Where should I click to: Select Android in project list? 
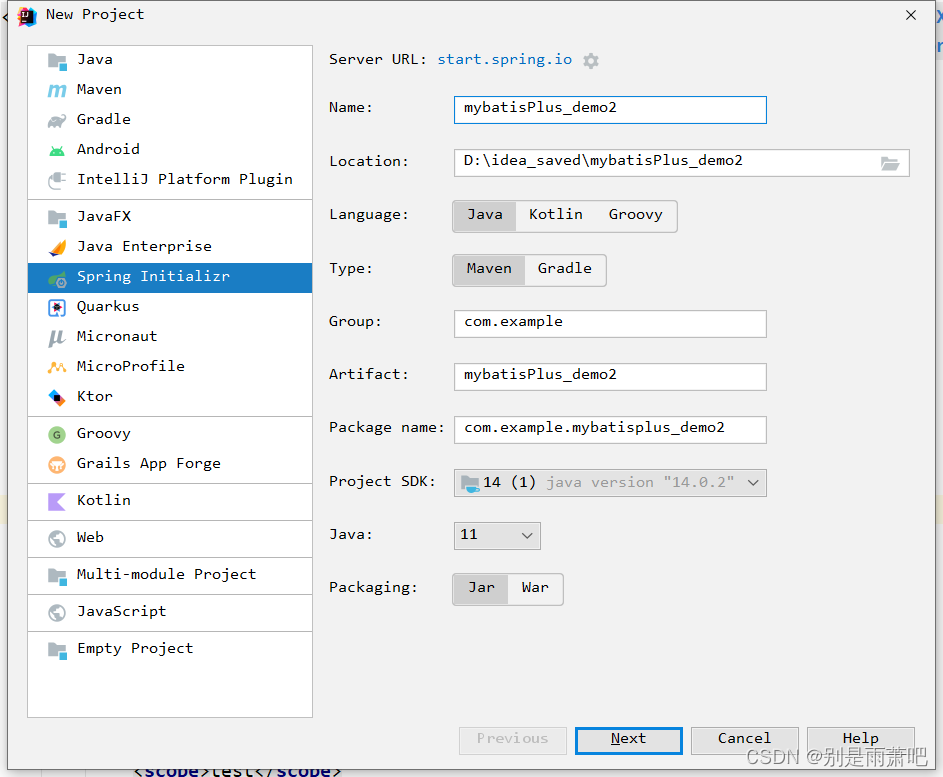pyautogui.click(x=170, y=150)
